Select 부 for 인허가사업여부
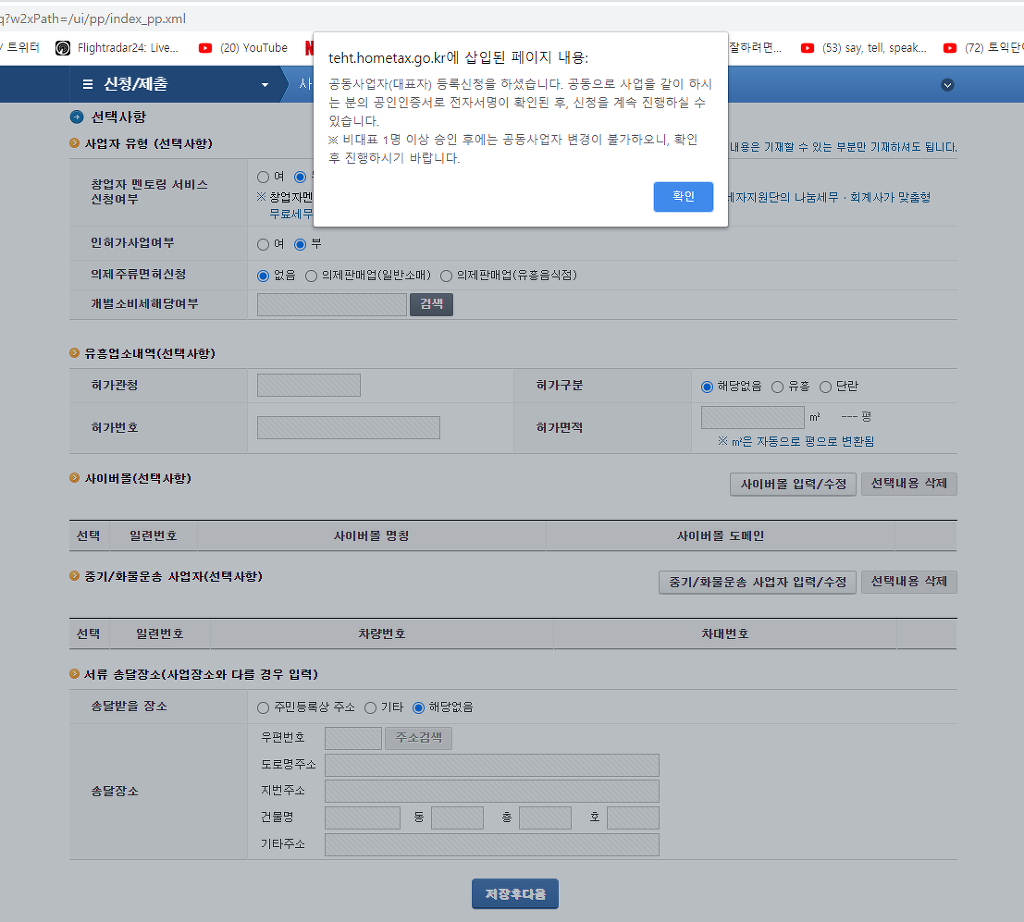The height and width of the screenshot is (922, 1024). (x=300, y=244)
